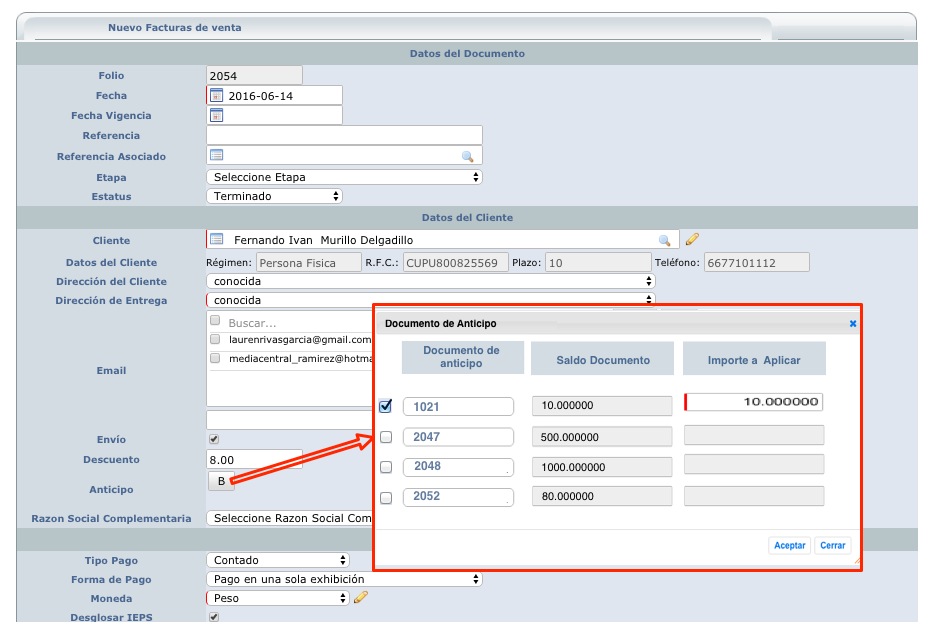Click the Importe a Aplicar field for 2047
Screen dimensions: 938x631
(754, 435)
